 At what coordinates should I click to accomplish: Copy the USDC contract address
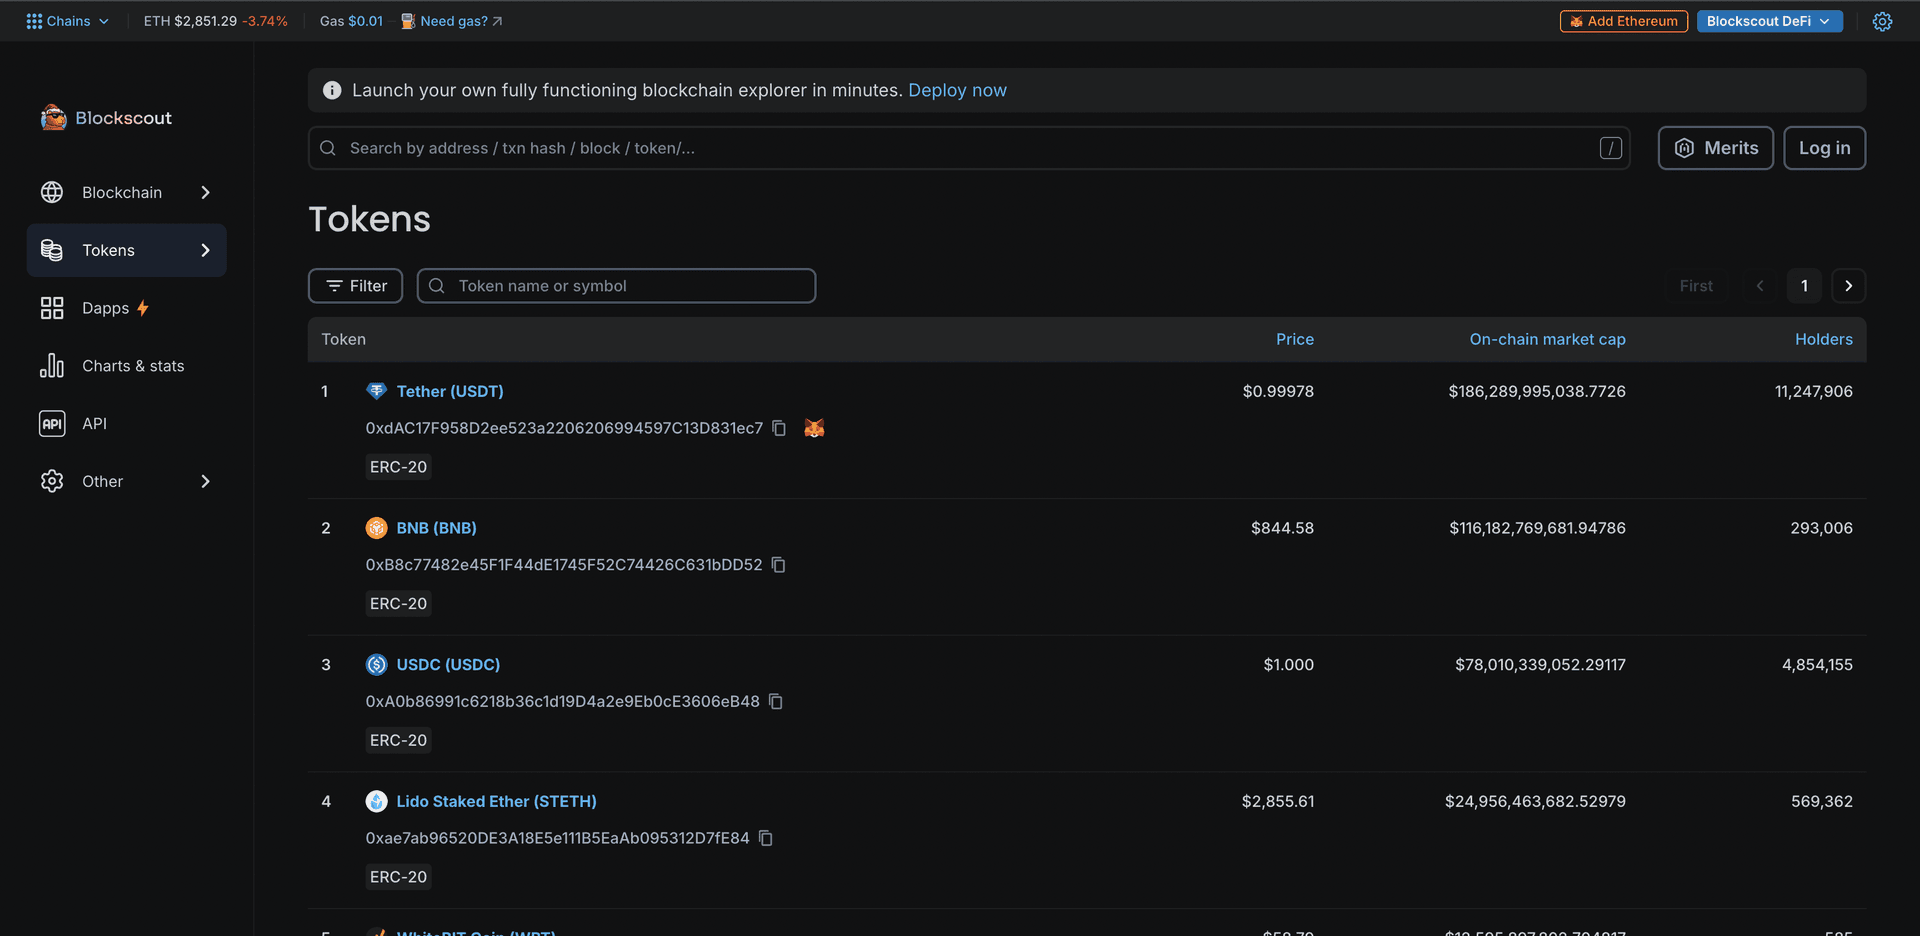point(775,702)
